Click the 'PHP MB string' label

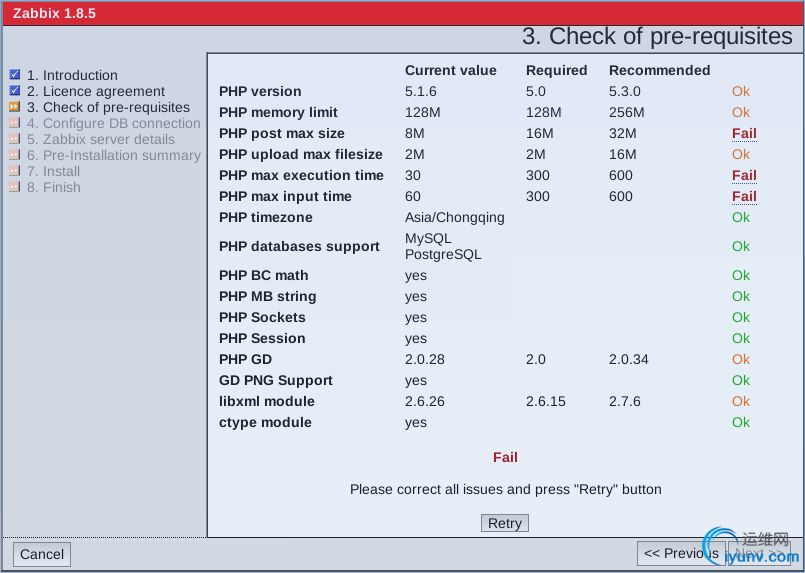[267, 297]
